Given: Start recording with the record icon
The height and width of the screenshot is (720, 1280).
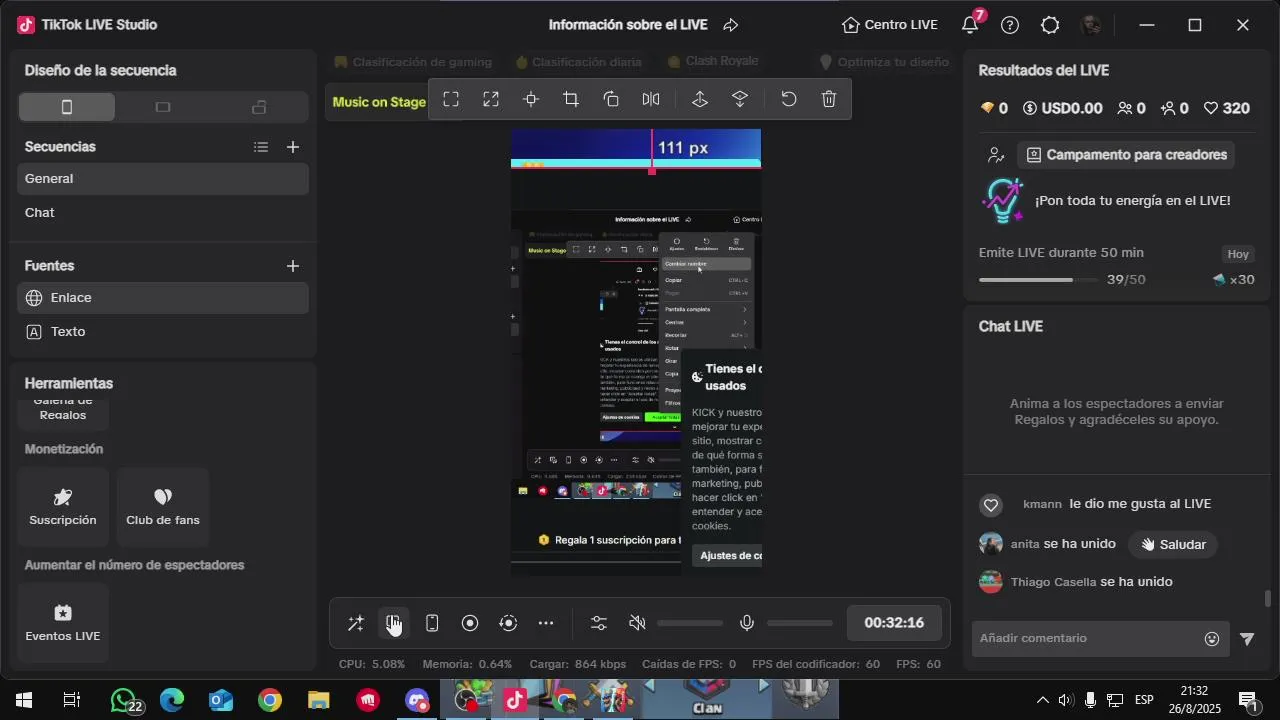Looking at the screenshot, I should coord(470,623).
